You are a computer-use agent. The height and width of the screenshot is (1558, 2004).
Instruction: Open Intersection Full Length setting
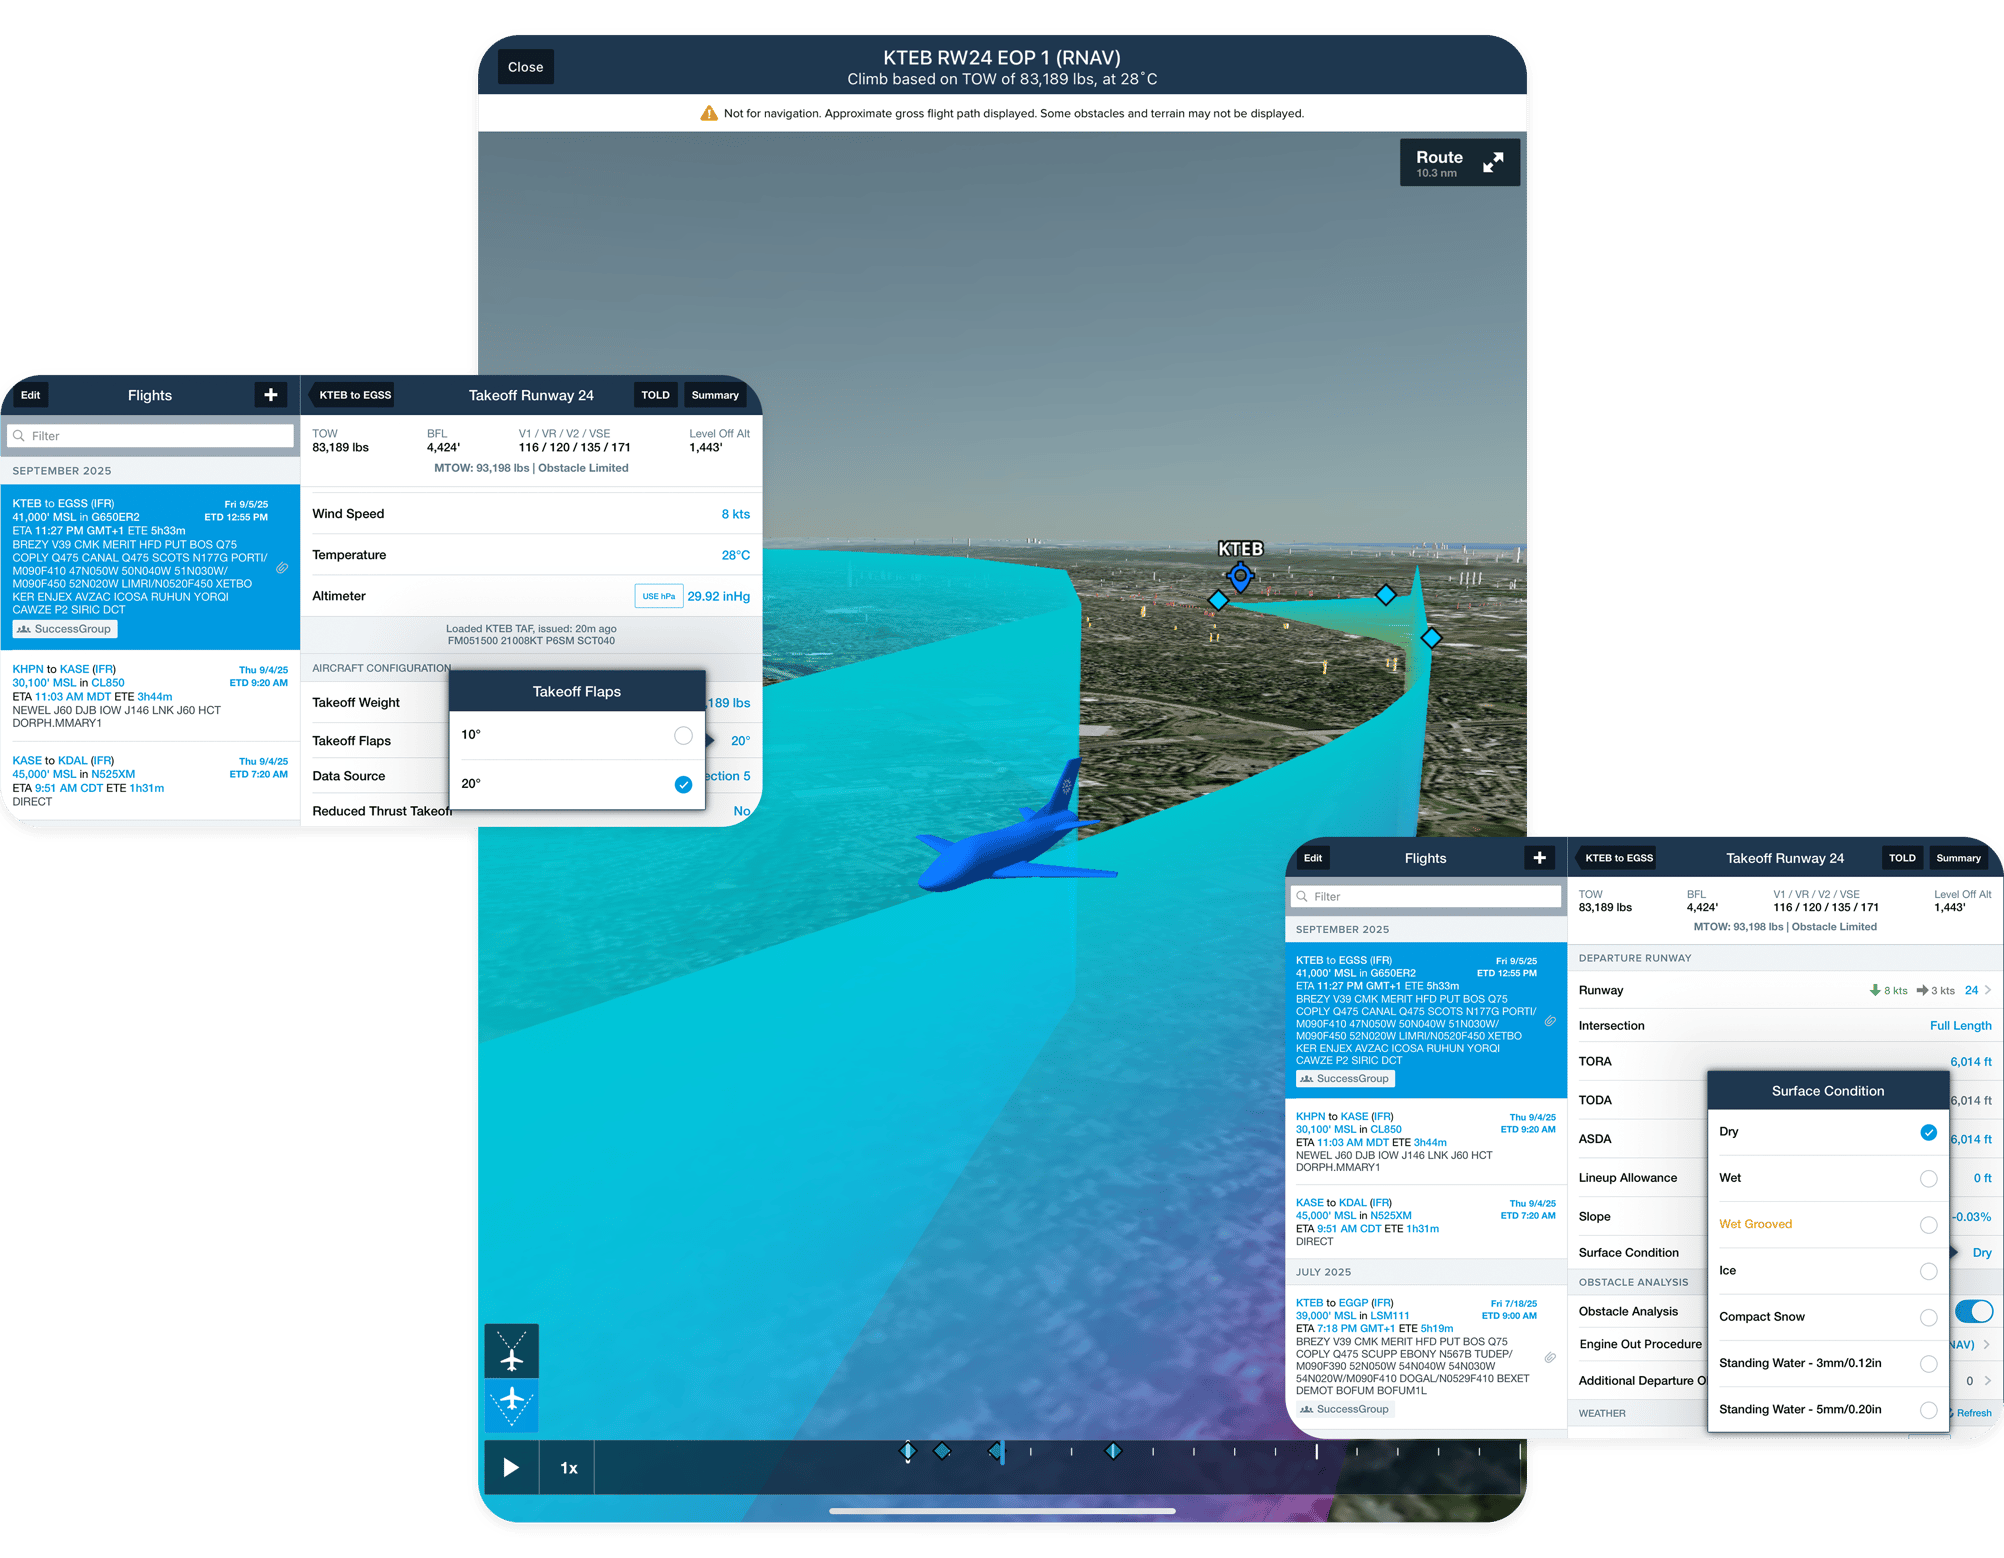click(x=1959, y=1025)
